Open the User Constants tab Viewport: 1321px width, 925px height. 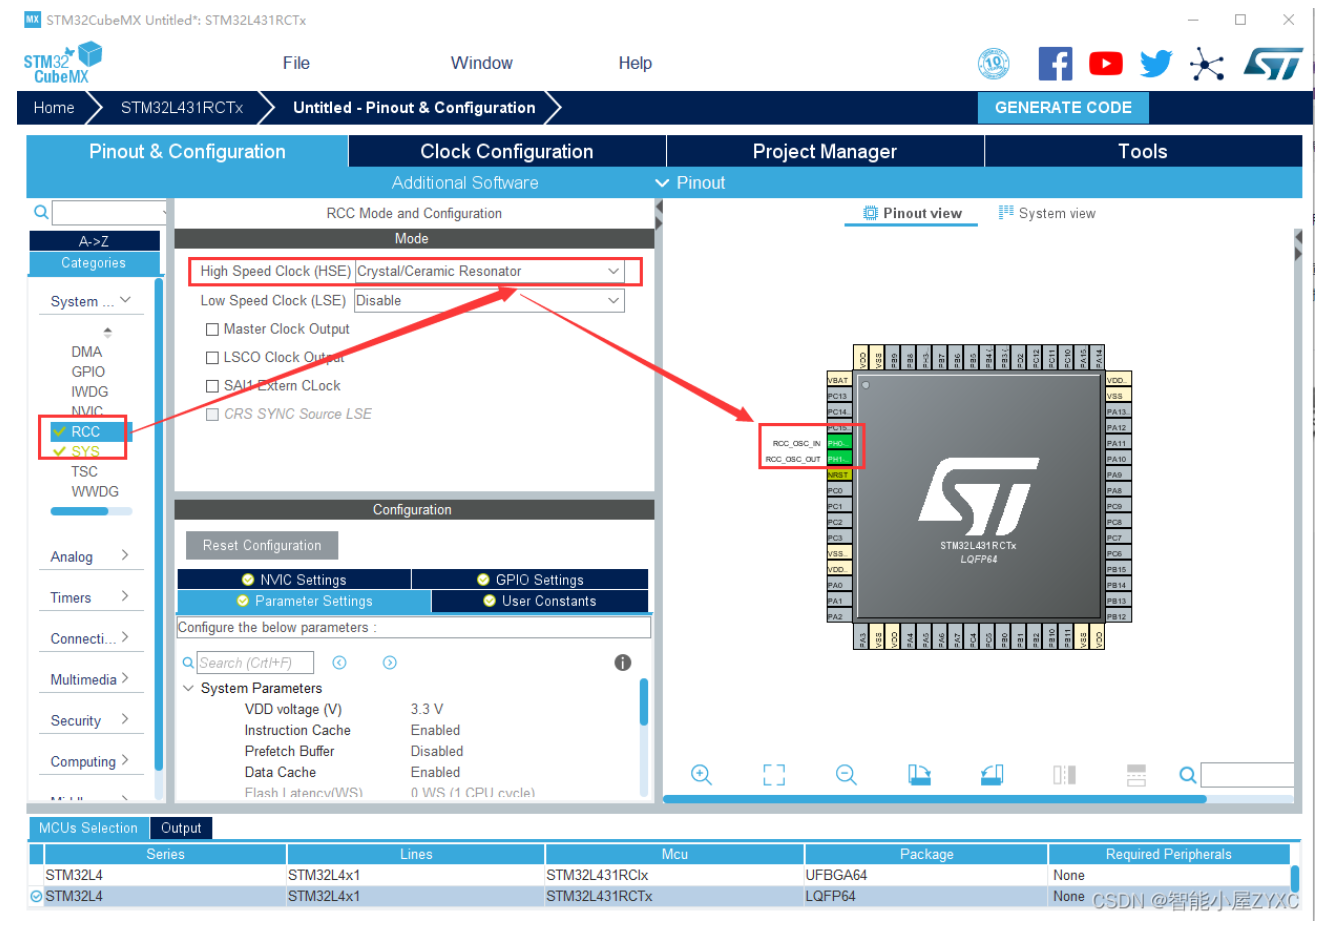[x=540, y=601]
